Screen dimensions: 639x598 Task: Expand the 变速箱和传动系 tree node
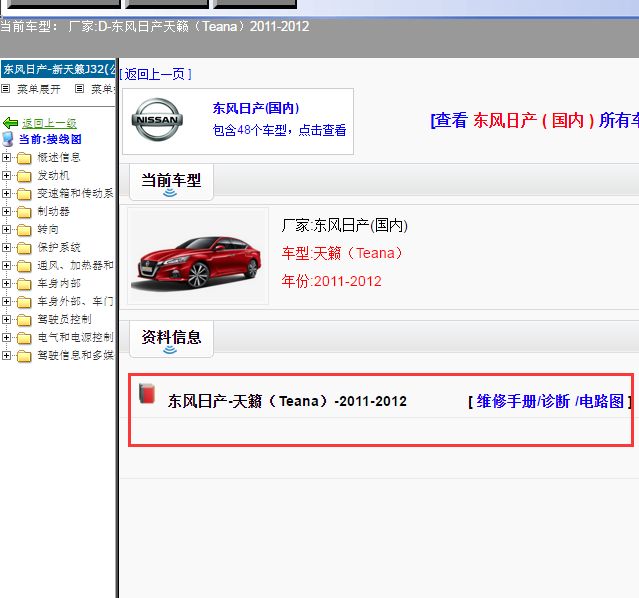click(x=6, y=193)
